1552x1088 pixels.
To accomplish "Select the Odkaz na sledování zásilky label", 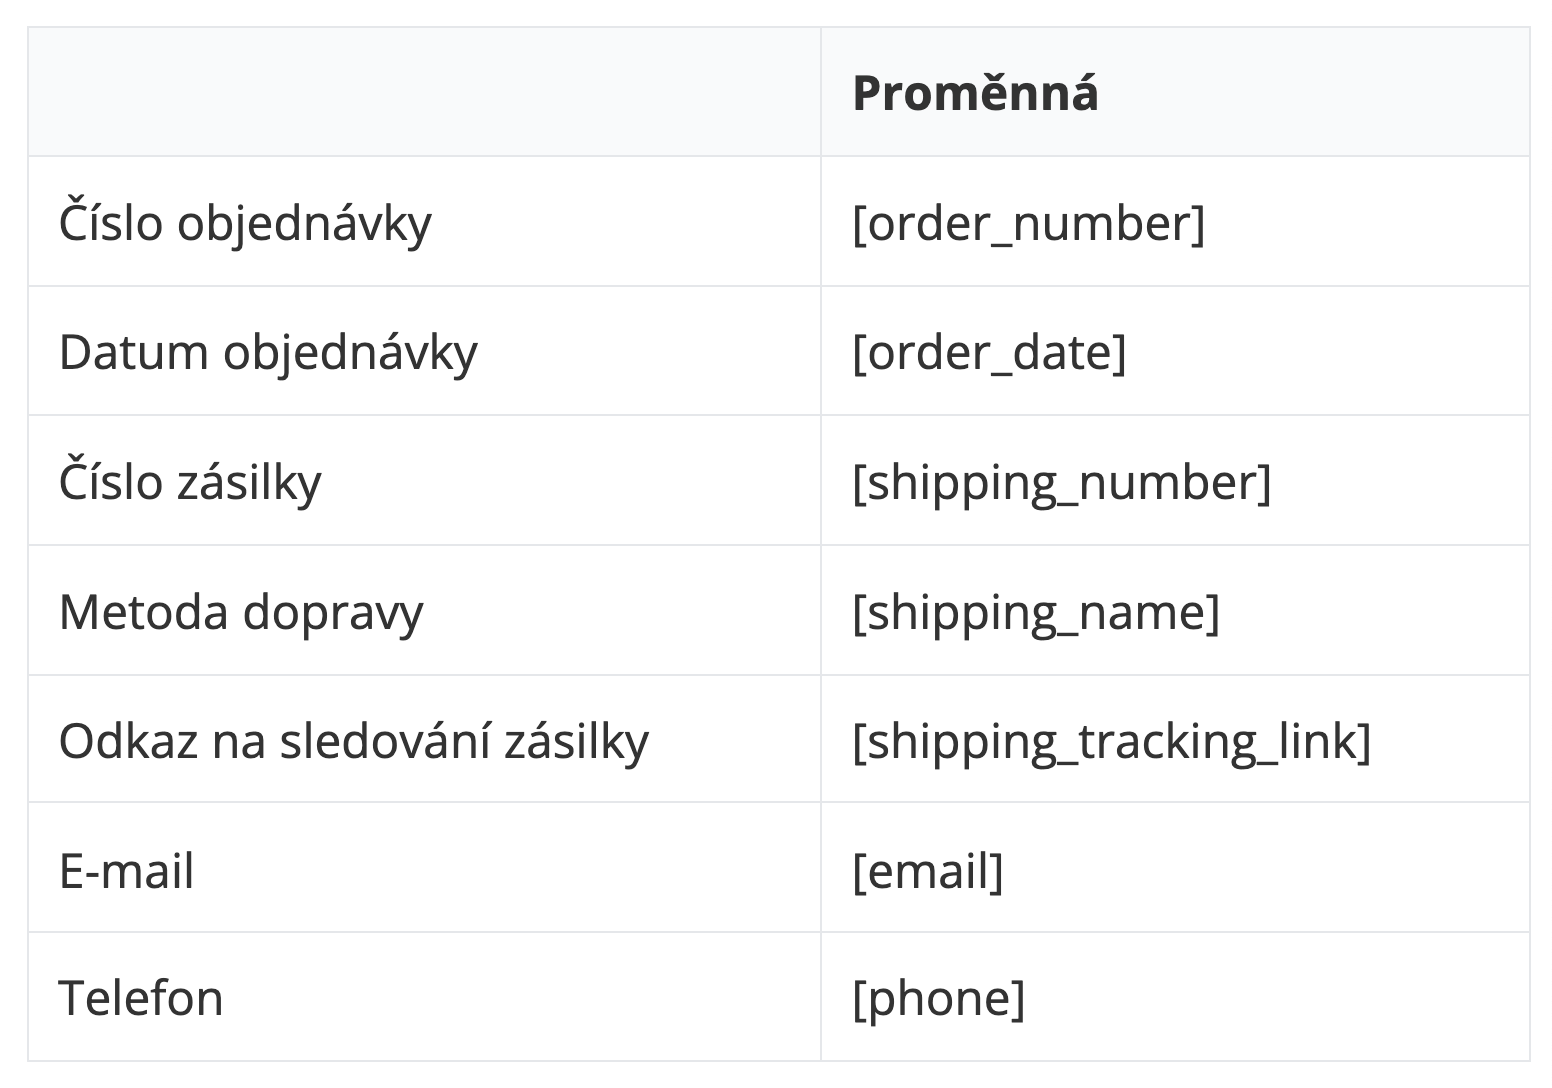I will (x=354, y=741).
